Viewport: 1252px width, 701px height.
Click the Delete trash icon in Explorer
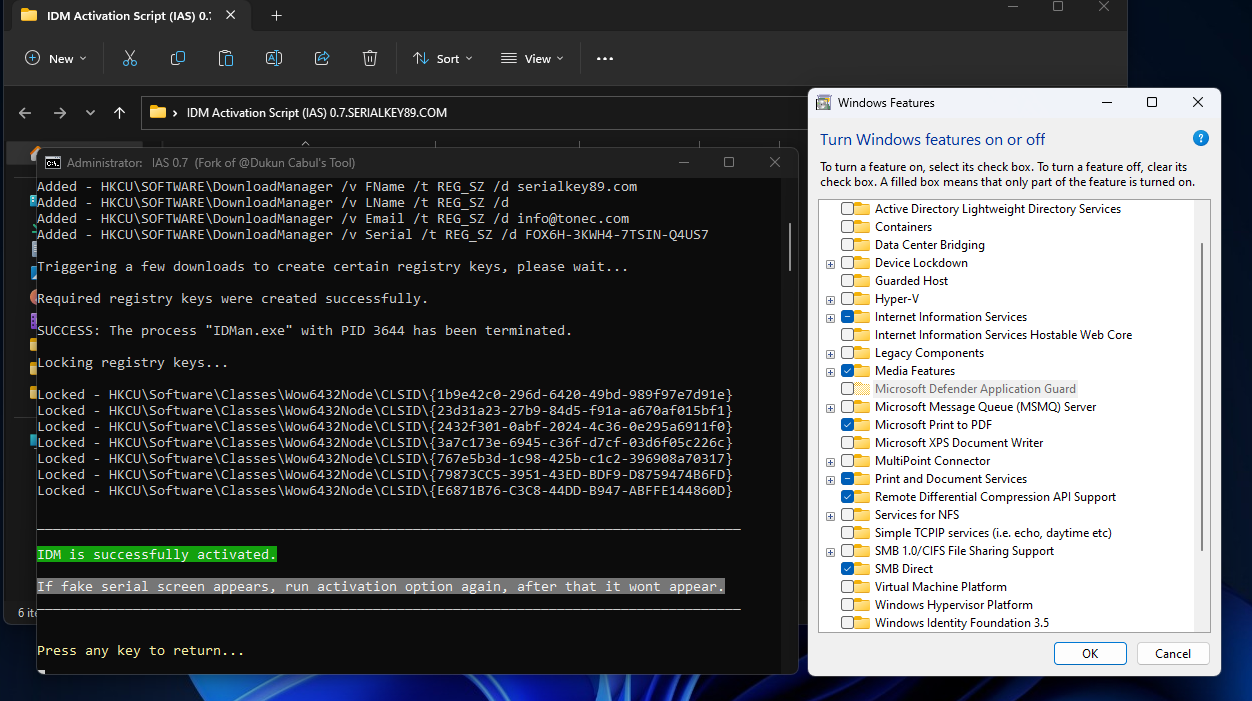(370, 58)
